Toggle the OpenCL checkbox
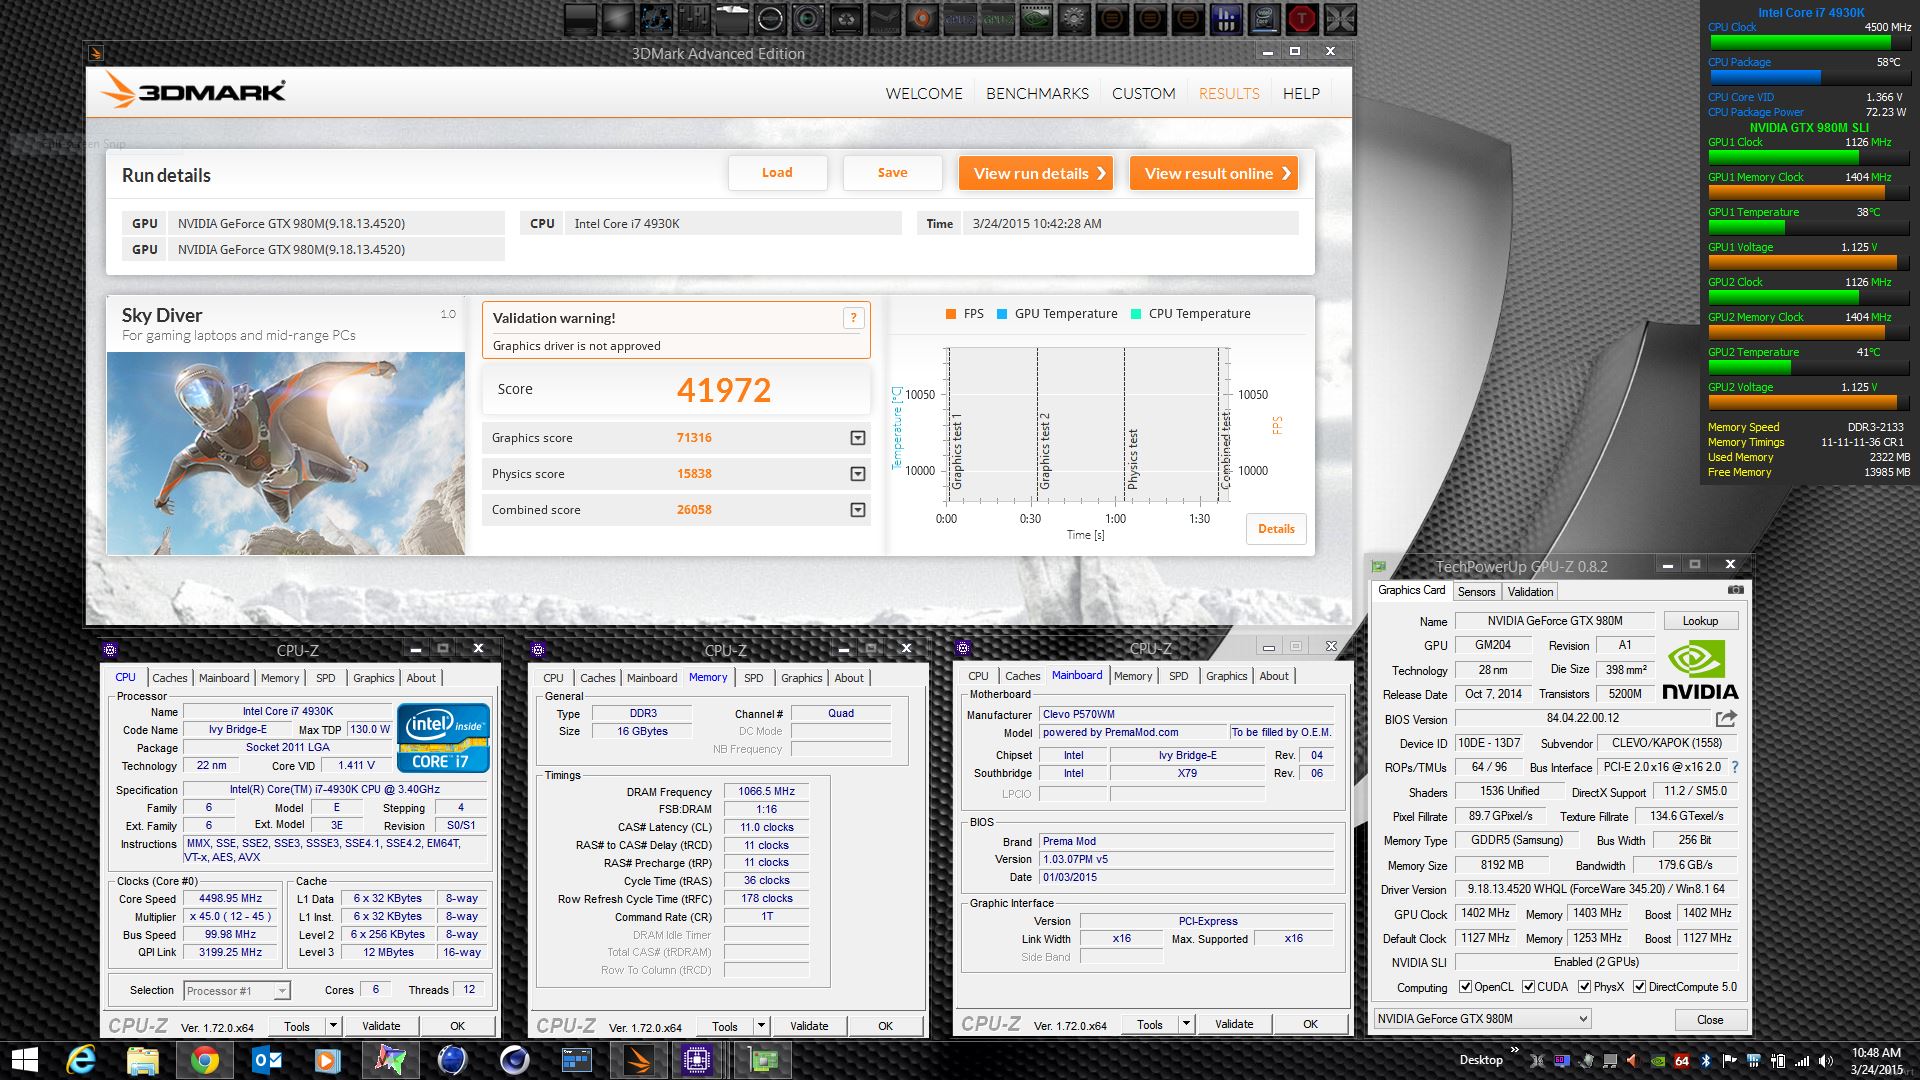1920x1080 pixels. coord(1465,987)
